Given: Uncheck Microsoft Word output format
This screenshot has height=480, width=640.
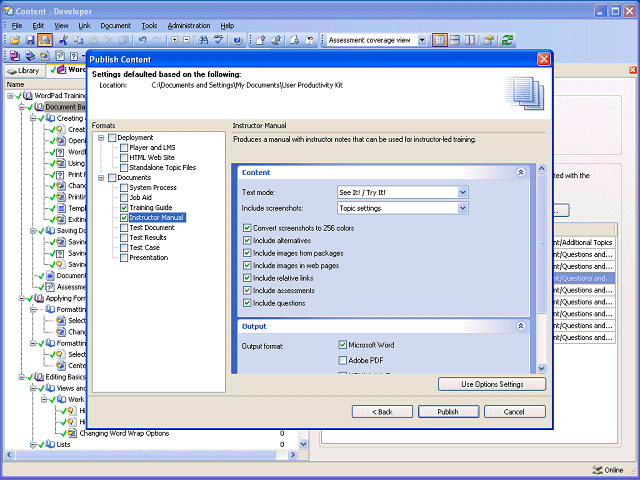Looking at the screenshot, I should tap(343, 345).
